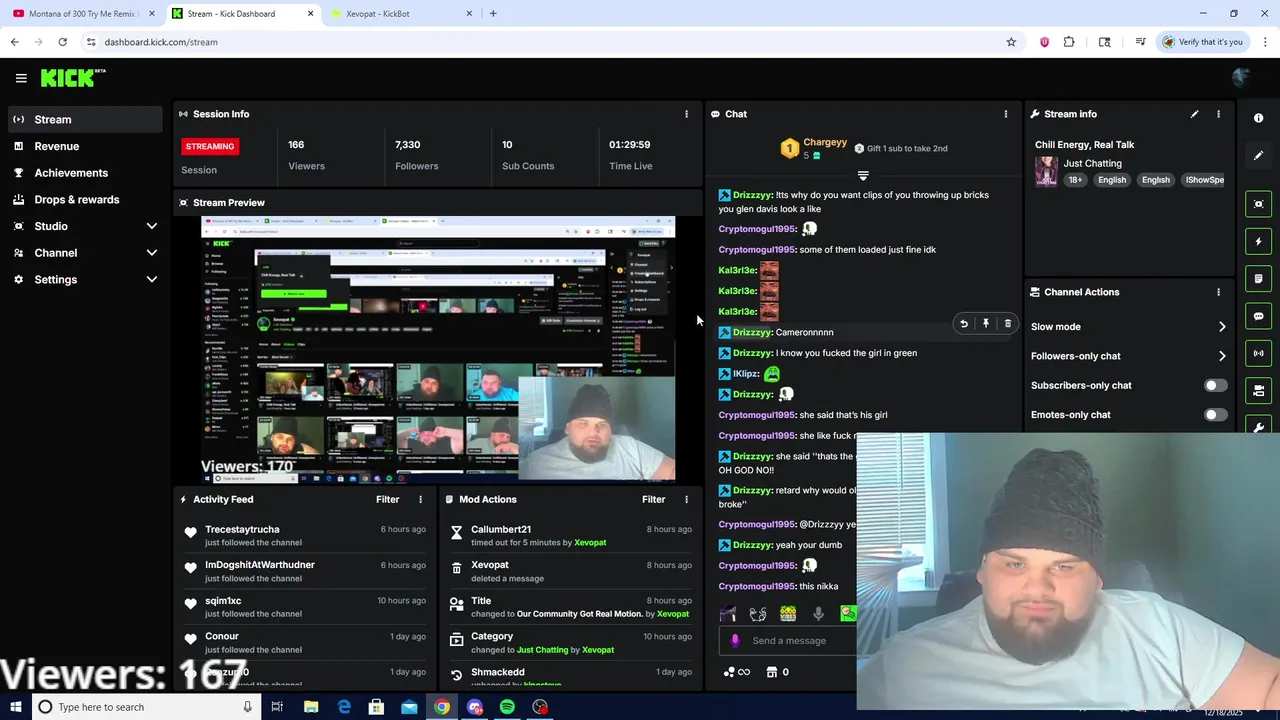Open Stream info three-dot menu
The height and width of the screenshot is (720, 1280).
pyautogui.click(x=1218, y=114)
